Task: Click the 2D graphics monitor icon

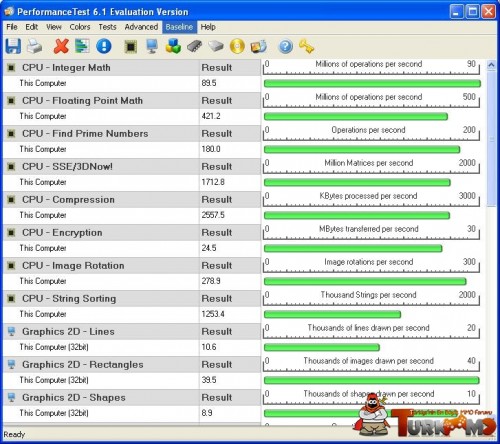Action: click(152, 46)
